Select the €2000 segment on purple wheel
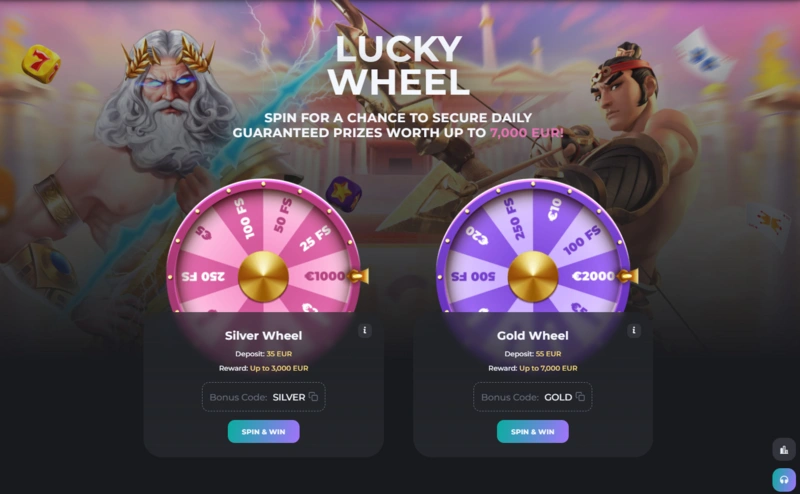Viewport: 800px width, 494px height. [593, 276]
